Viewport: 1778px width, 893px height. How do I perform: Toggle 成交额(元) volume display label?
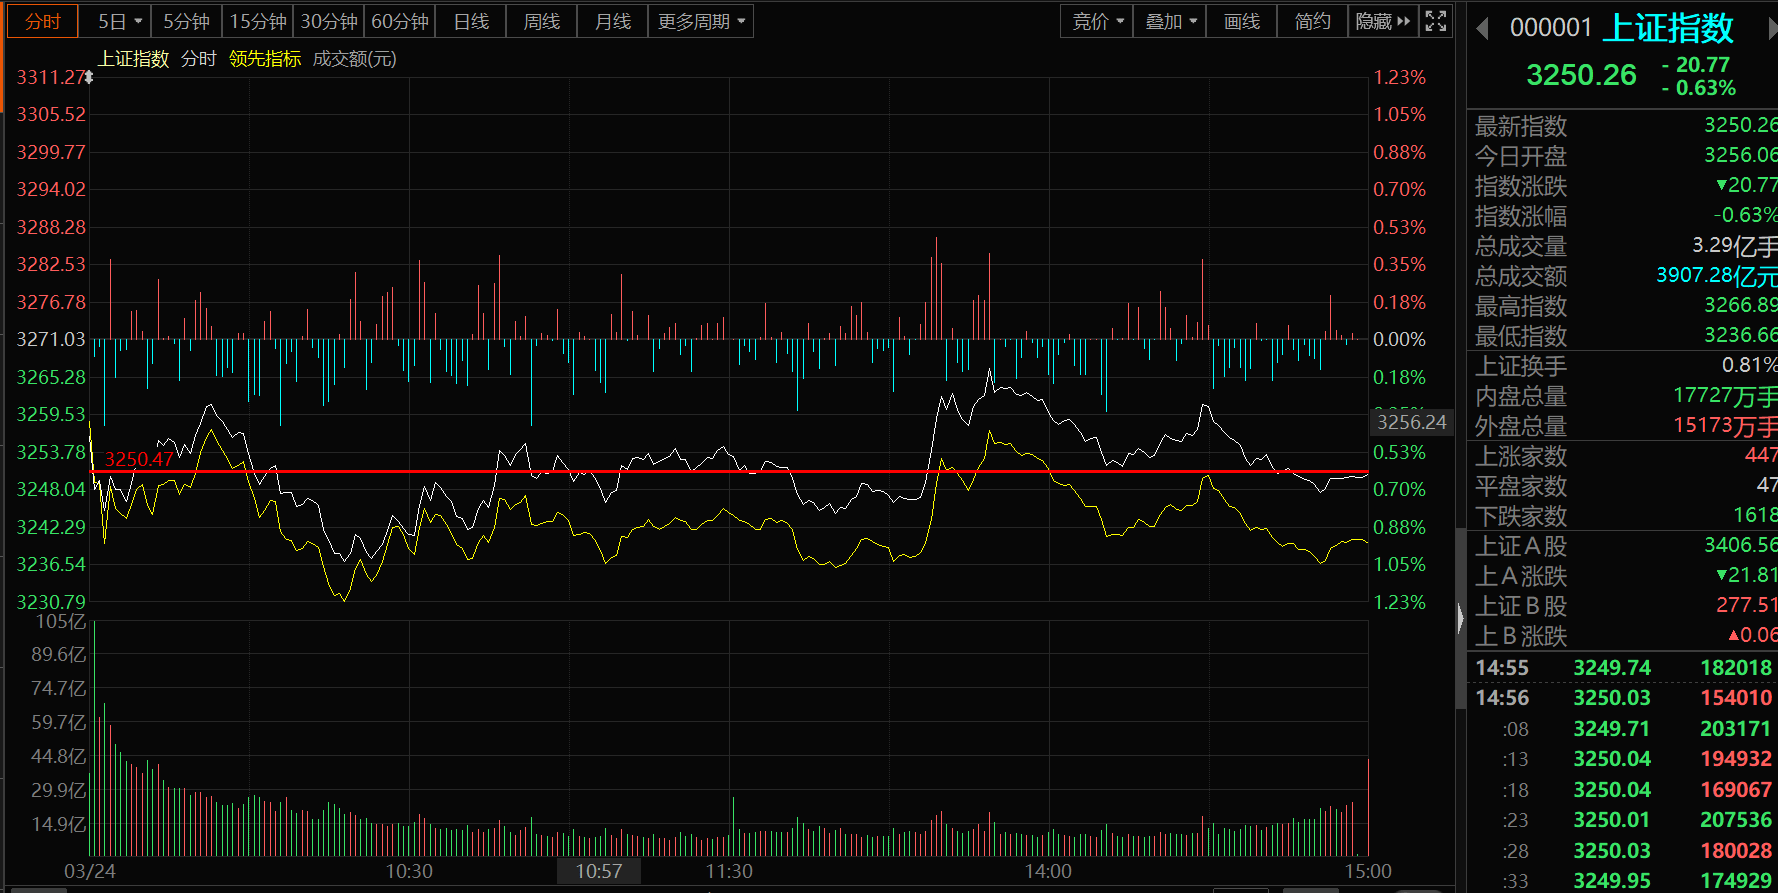[x=354, y=59]
